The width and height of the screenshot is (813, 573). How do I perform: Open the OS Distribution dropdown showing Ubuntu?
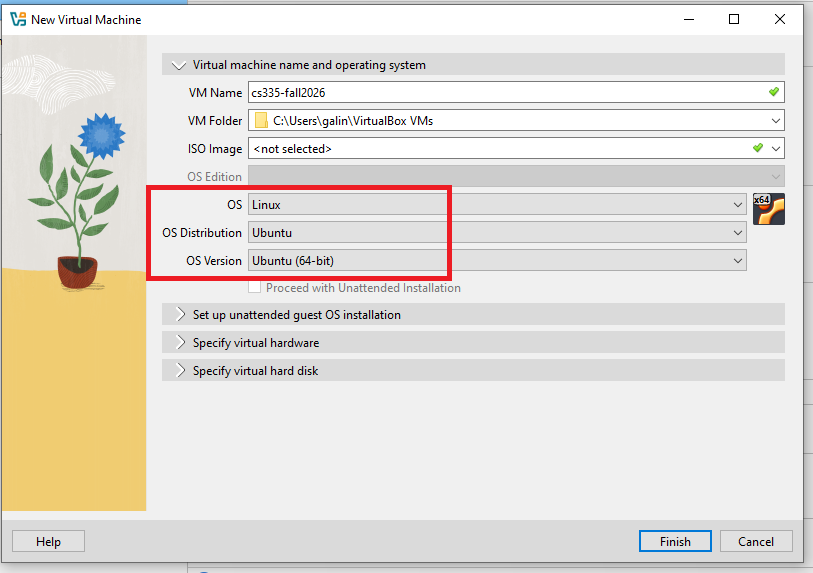[x=497, y=233]
